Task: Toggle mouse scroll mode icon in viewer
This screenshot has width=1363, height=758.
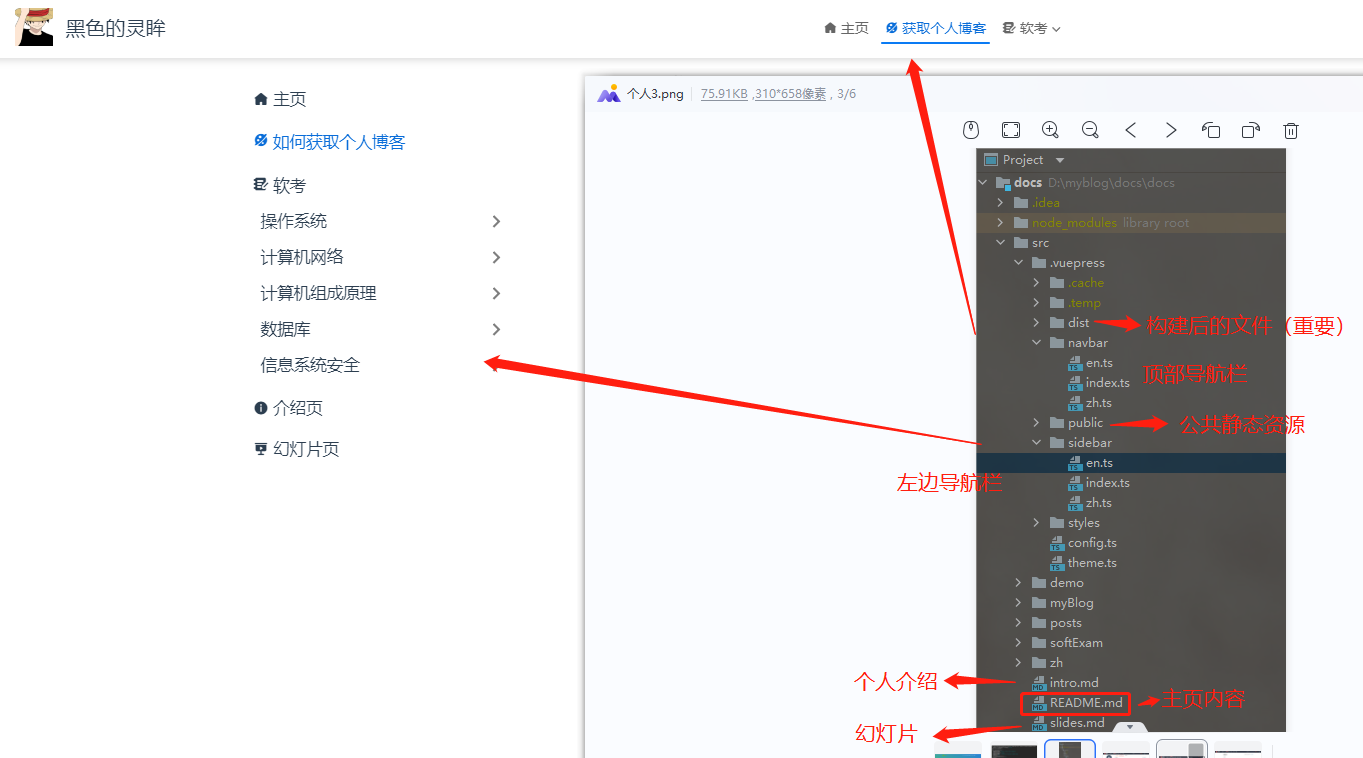Action: (x=970, y=130)
